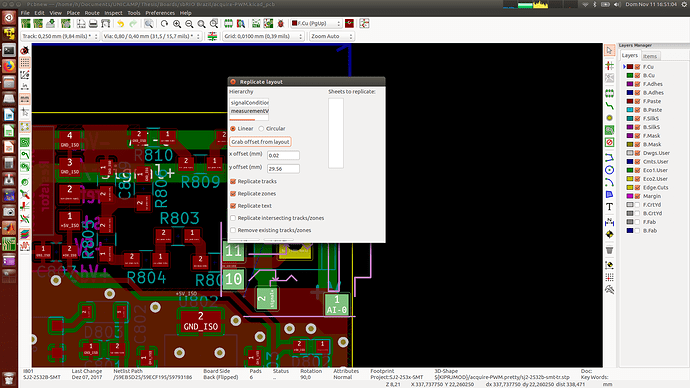Open the Route menu
Viewport: 690px width, 388px height.
(92, 13)
